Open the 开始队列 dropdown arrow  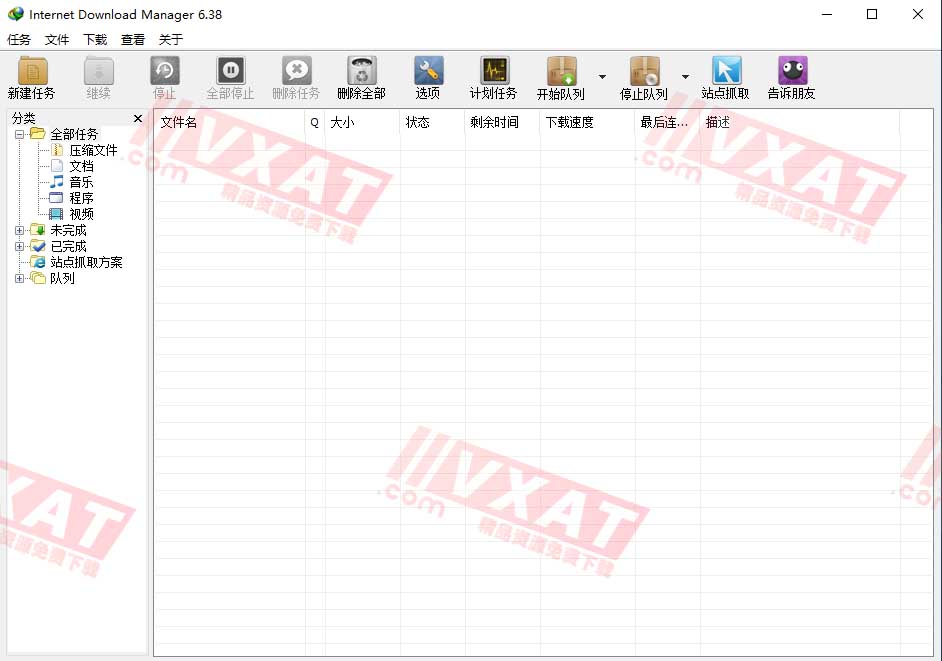[x=602, y=78]
